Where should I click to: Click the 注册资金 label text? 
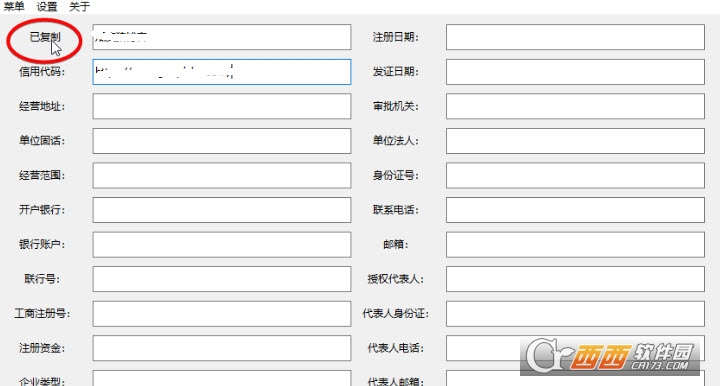coord(42,348)
